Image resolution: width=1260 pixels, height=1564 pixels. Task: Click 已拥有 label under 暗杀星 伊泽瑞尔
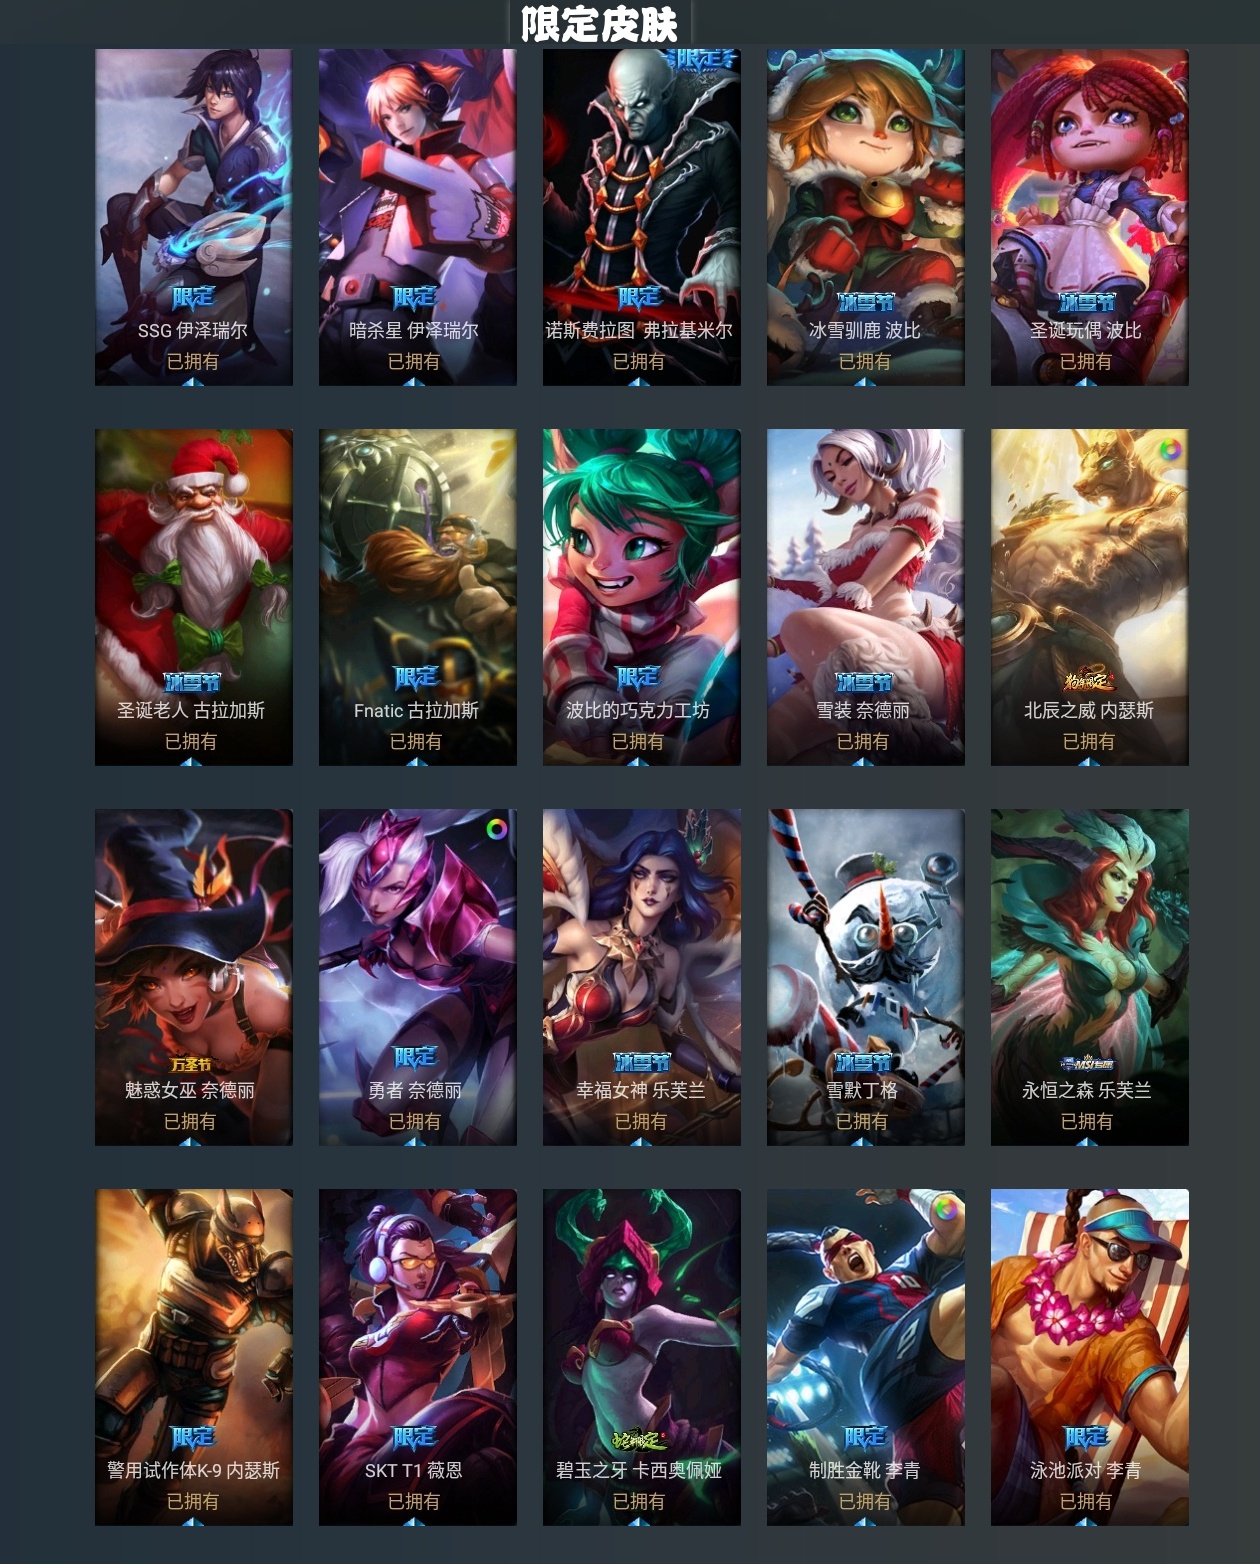point(414,361)
